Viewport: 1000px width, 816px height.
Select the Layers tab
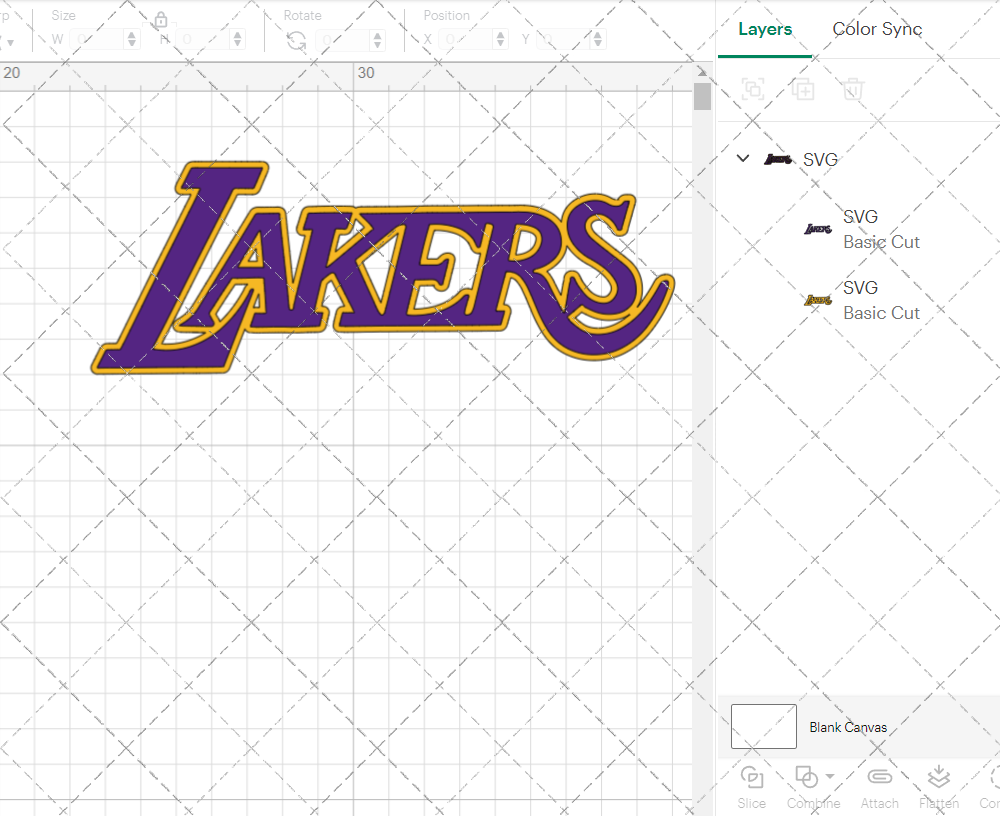click(764, 29)
